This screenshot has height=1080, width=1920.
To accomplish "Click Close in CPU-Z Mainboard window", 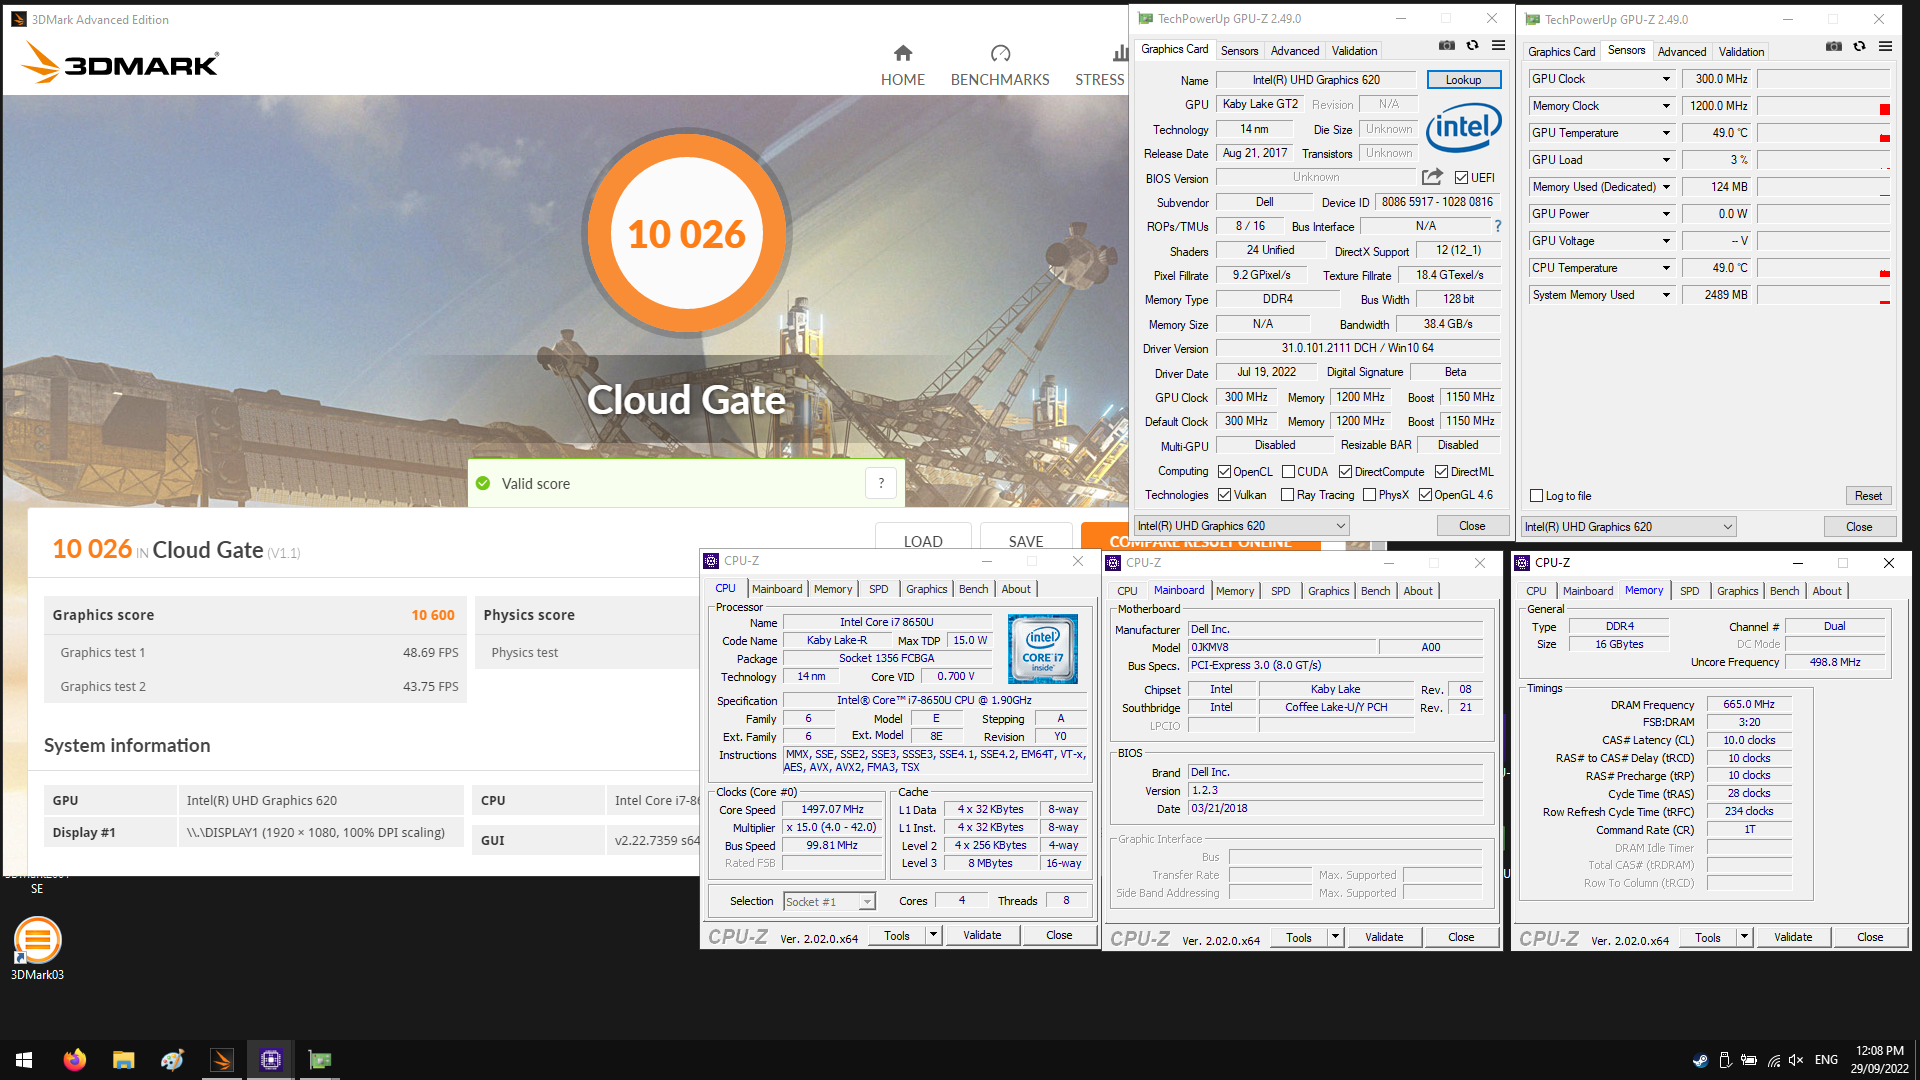I will [1461, 937].
